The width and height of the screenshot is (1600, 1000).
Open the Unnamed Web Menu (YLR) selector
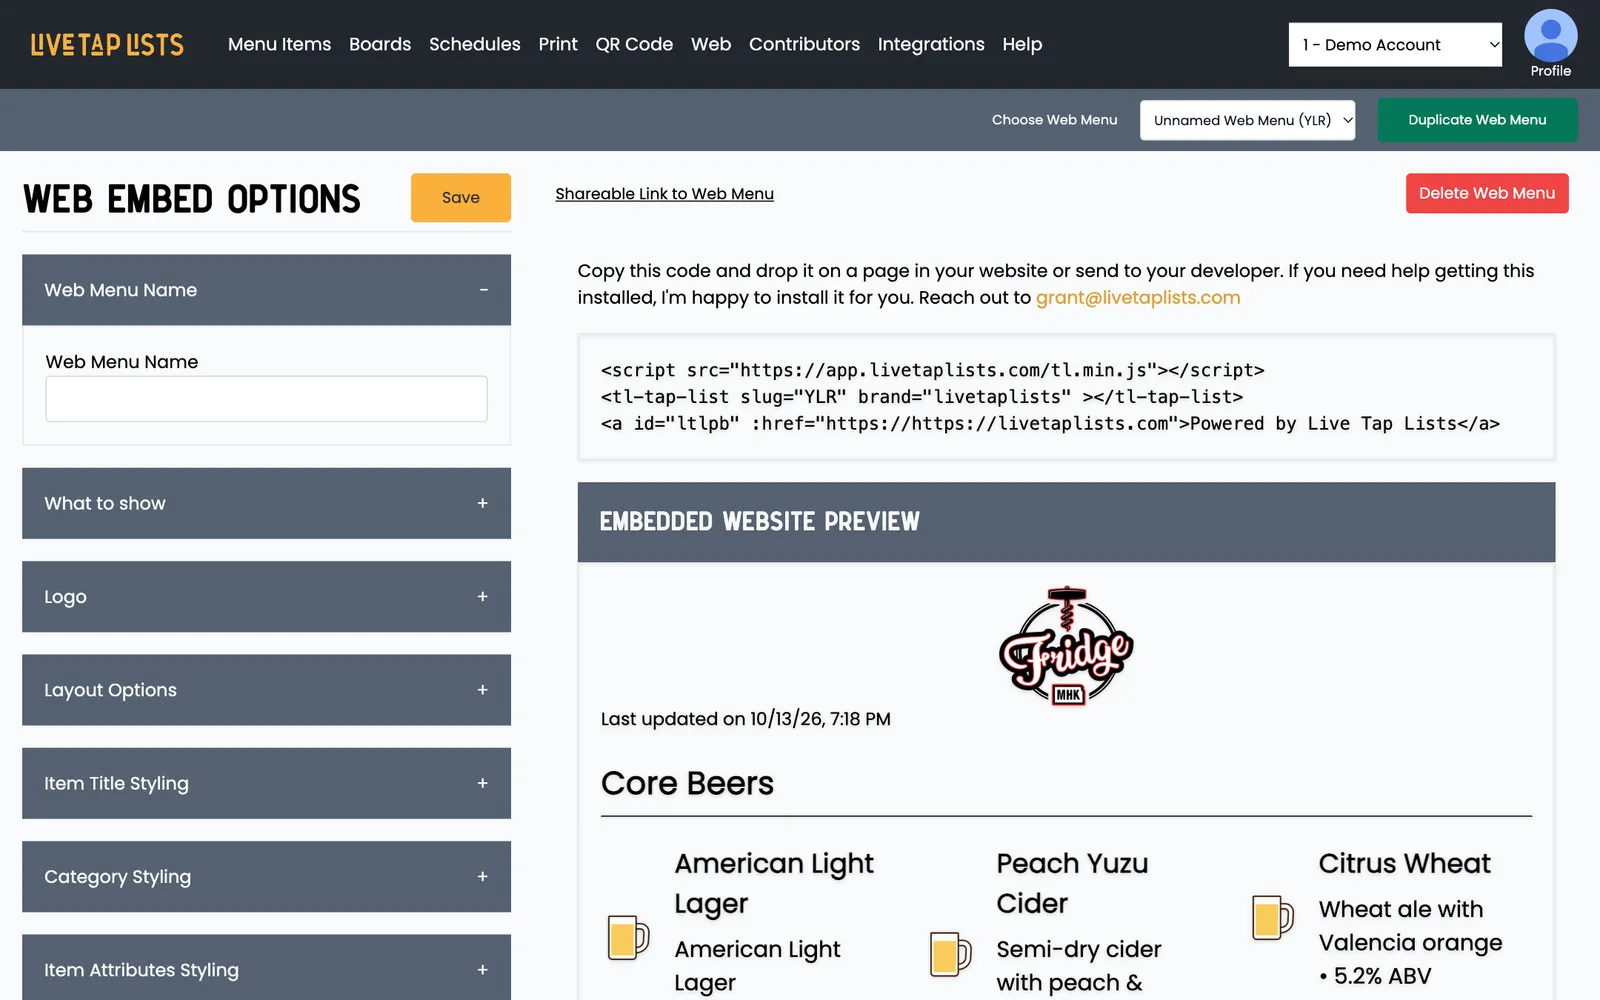point(1247,120)
